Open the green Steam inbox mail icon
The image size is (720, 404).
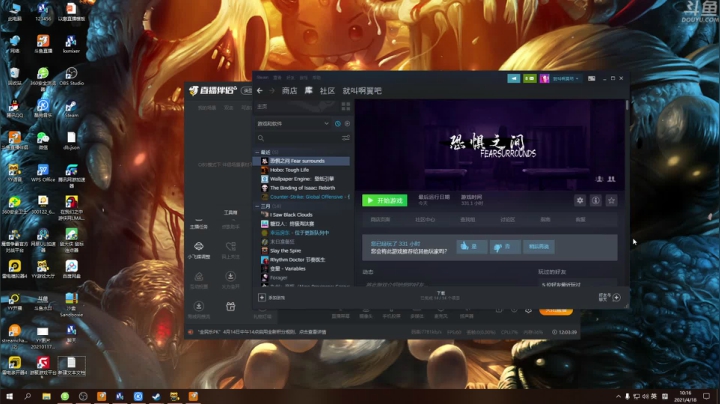click(x=529, y=79)
